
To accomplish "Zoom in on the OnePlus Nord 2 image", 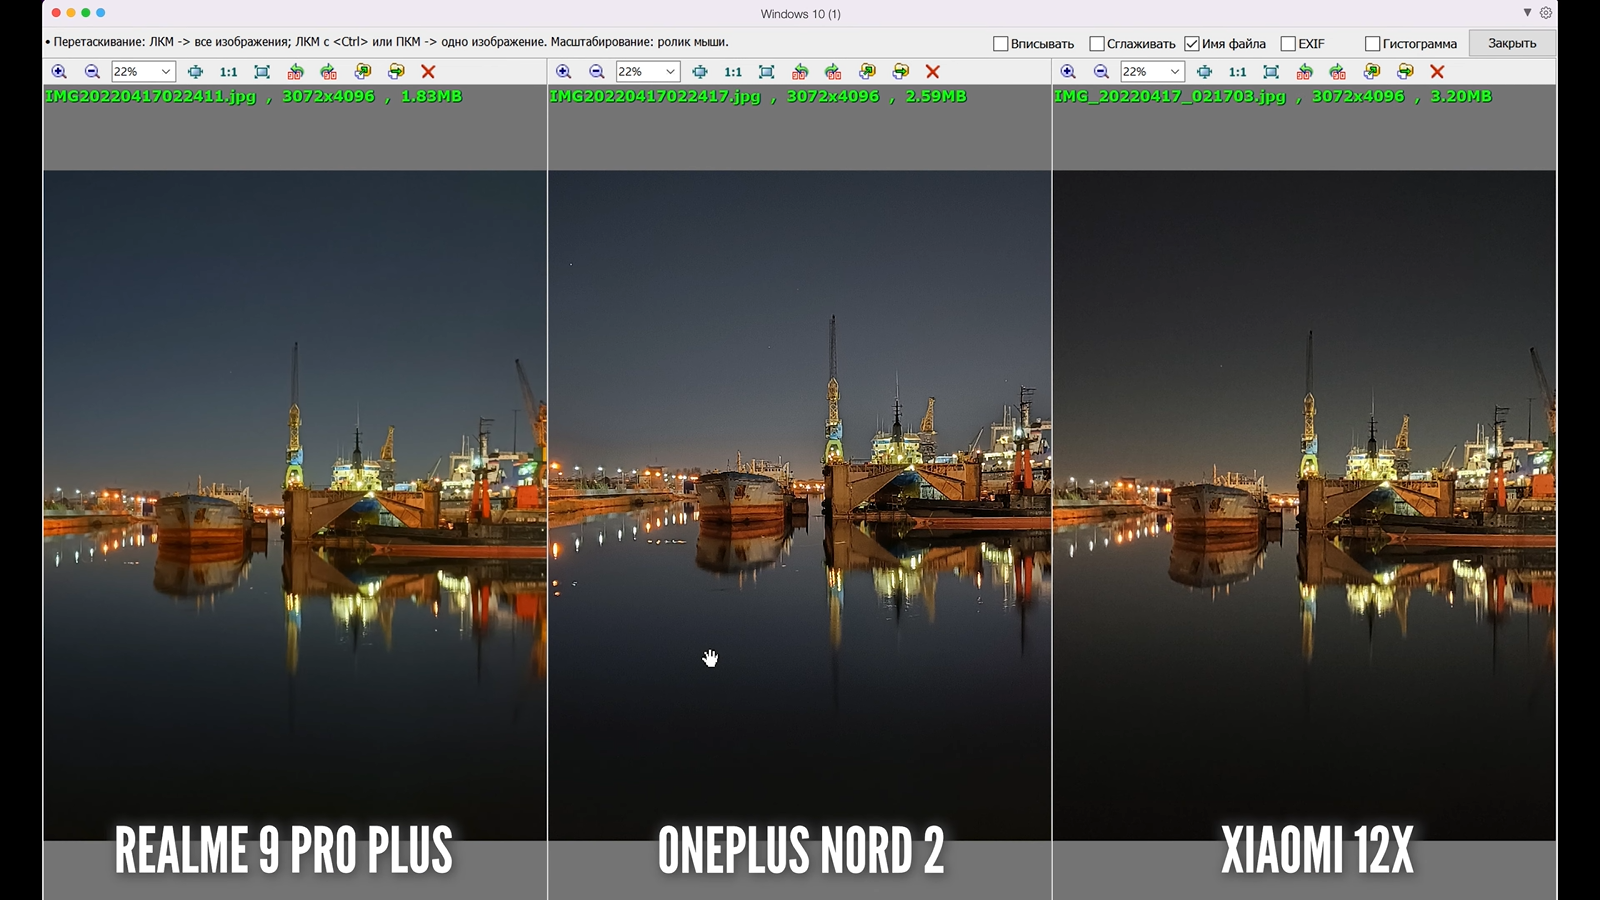I will (x=564, y=72).
